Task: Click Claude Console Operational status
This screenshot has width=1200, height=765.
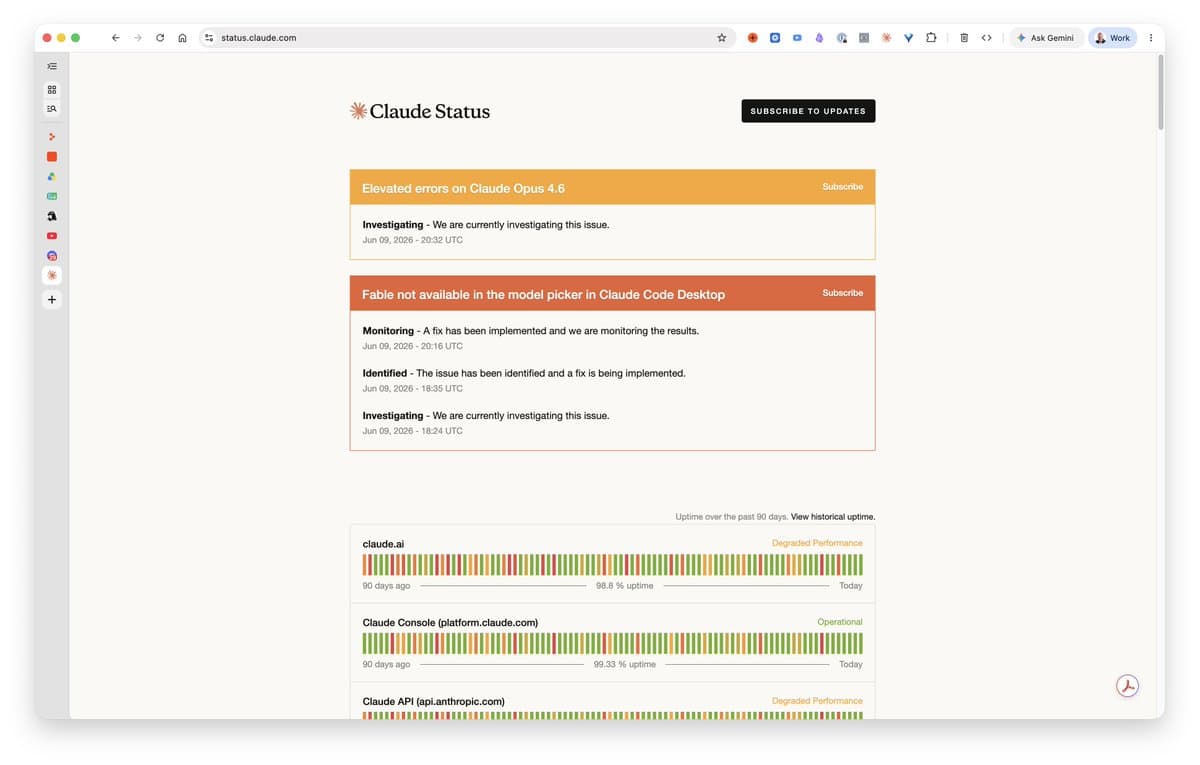Action: click(x=840, y=622)
